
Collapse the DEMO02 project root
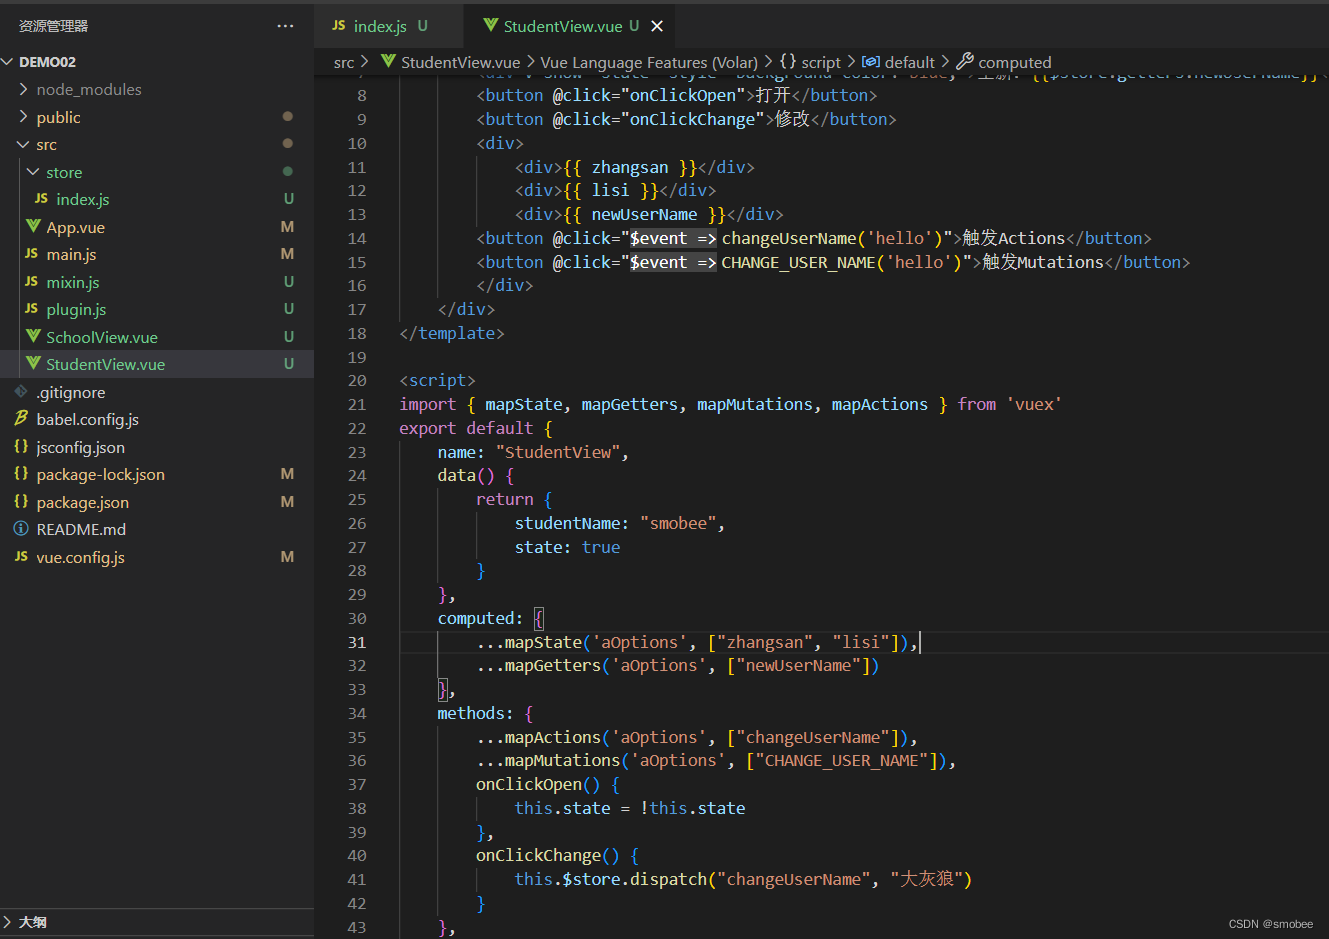coord(7,62)
